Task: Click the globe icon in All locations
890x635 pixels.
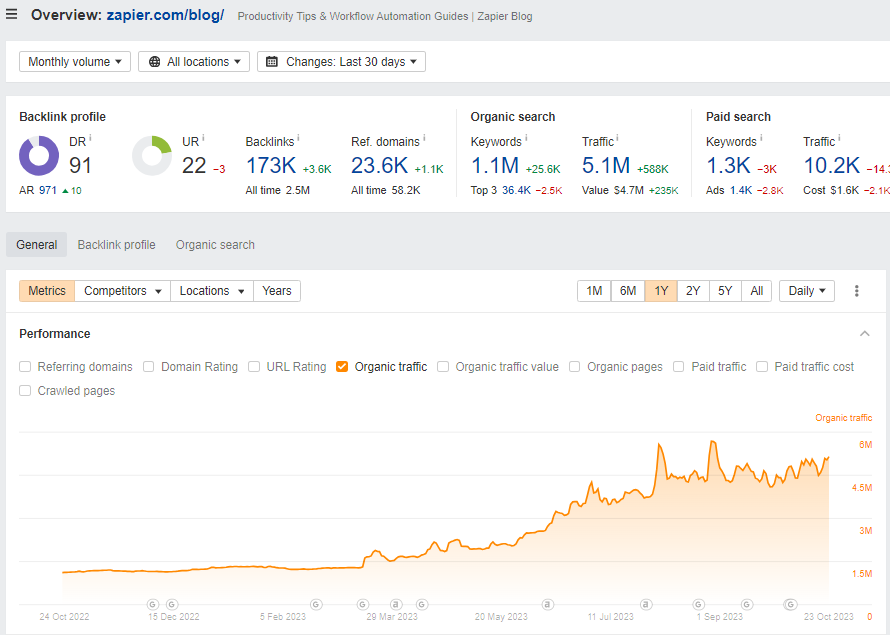Action: (154, 62)
